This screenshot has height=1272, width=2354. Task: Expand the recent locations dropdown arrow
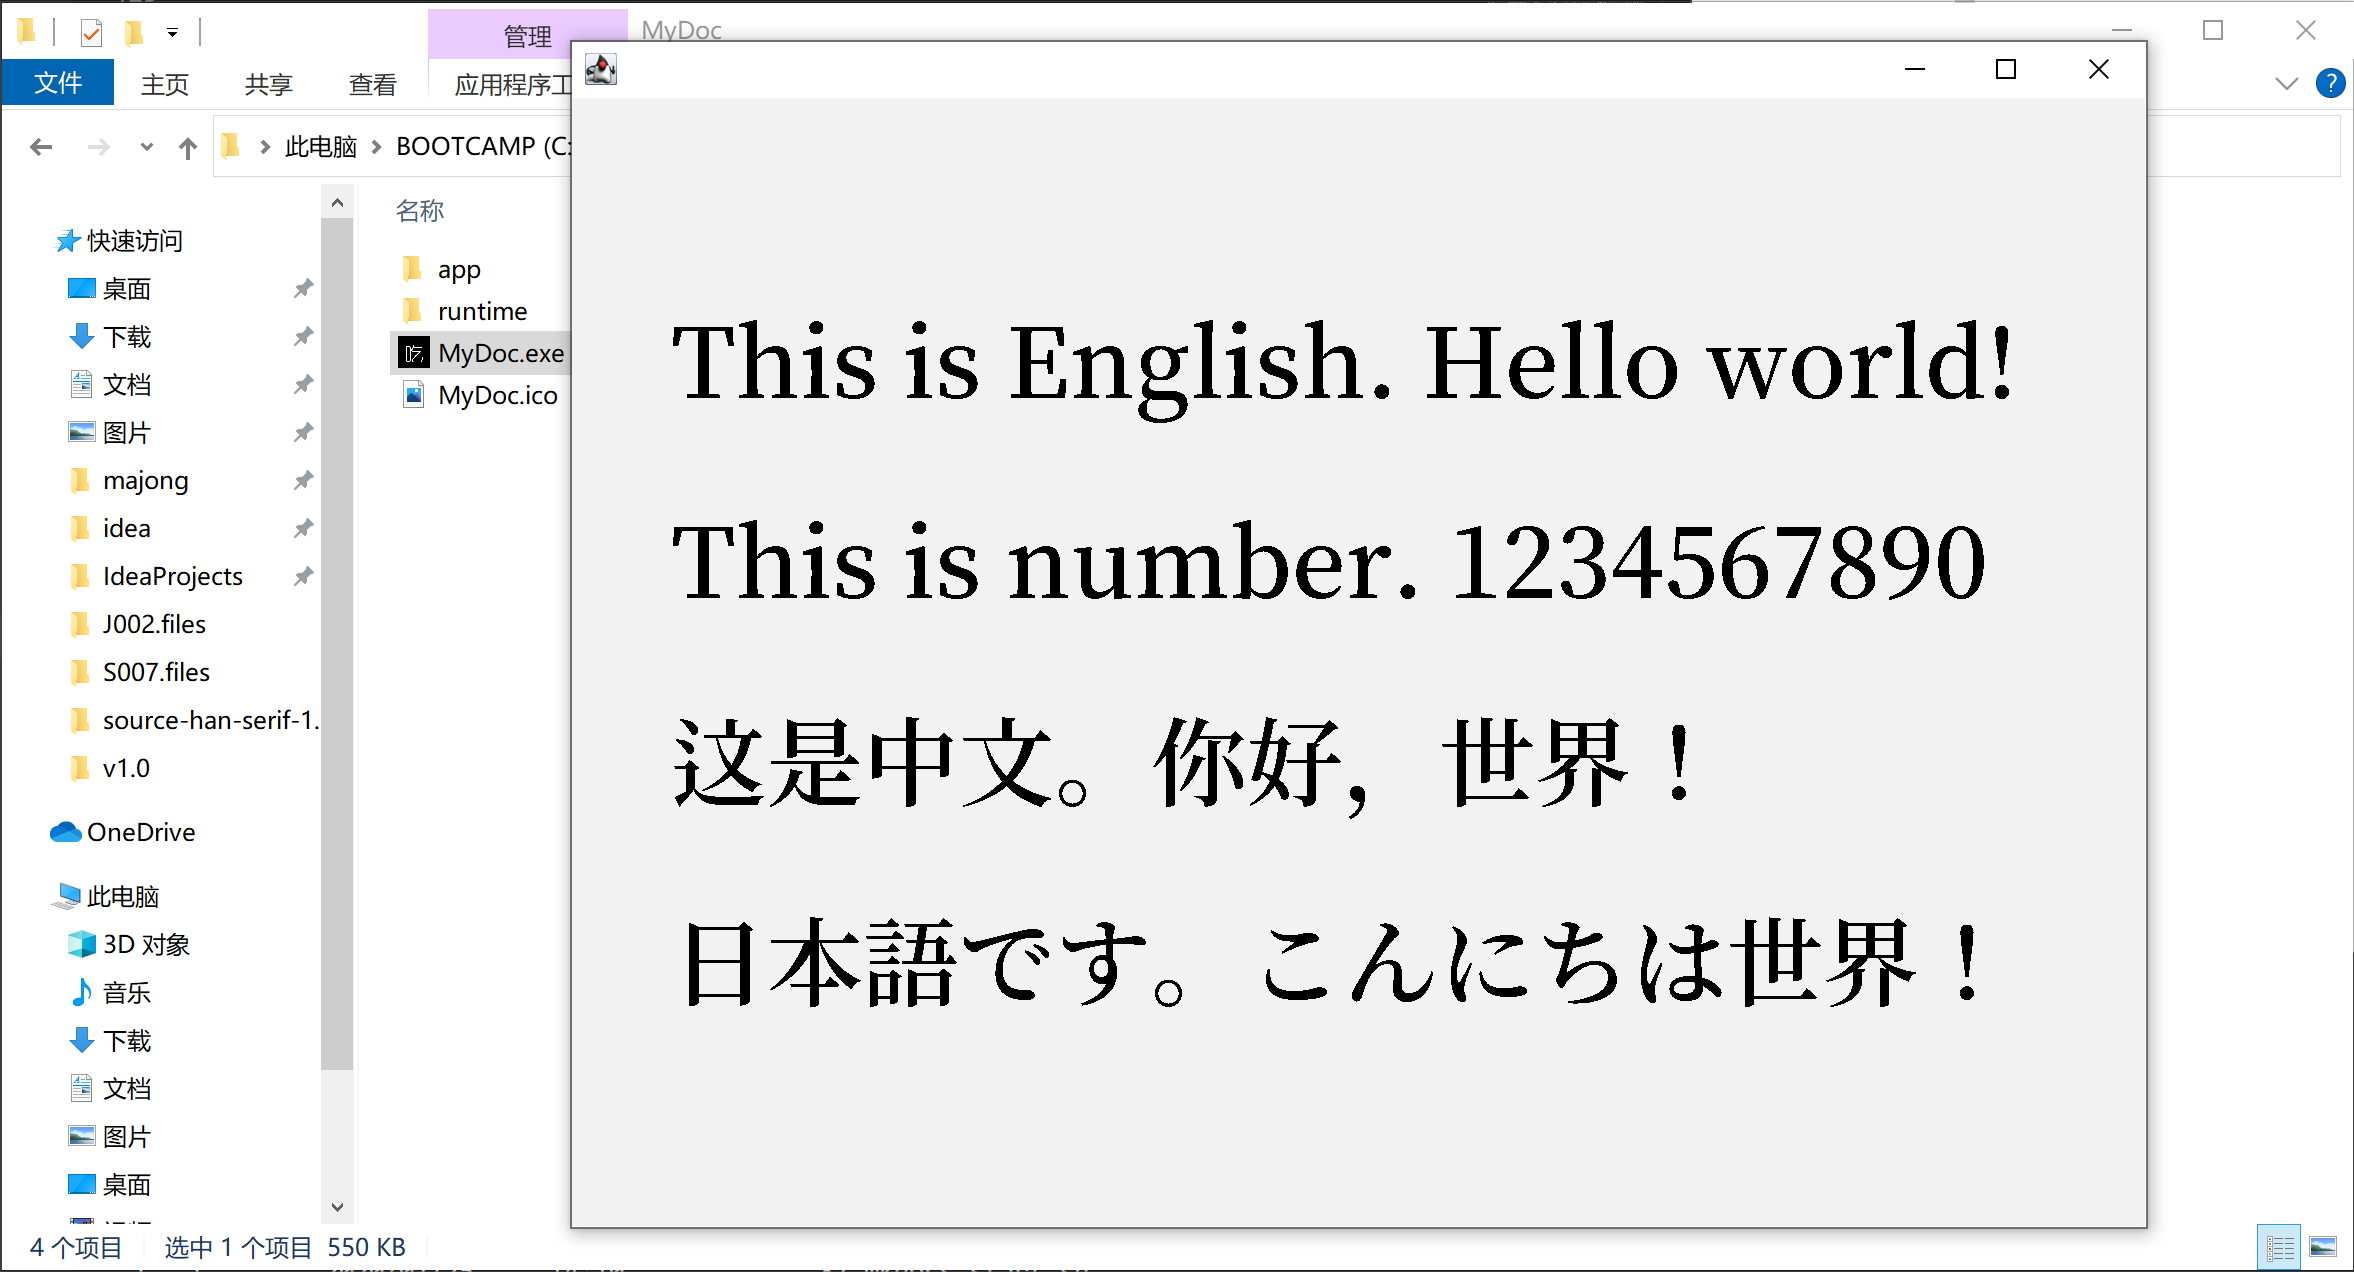point(147,147)
